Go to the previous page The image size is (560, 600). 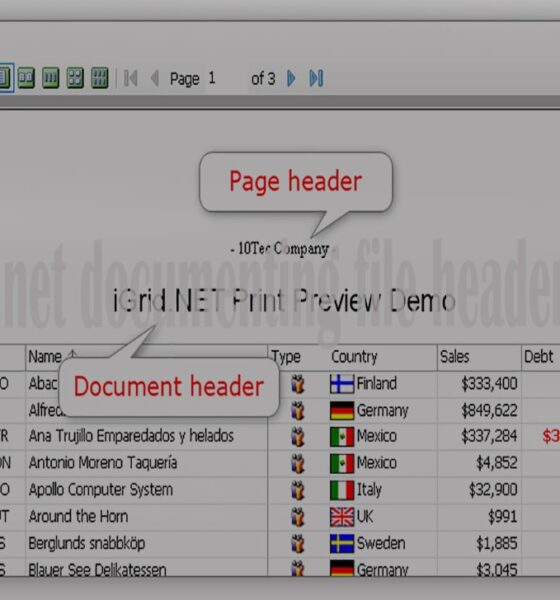pyautogui.click(x=154, y=78)
